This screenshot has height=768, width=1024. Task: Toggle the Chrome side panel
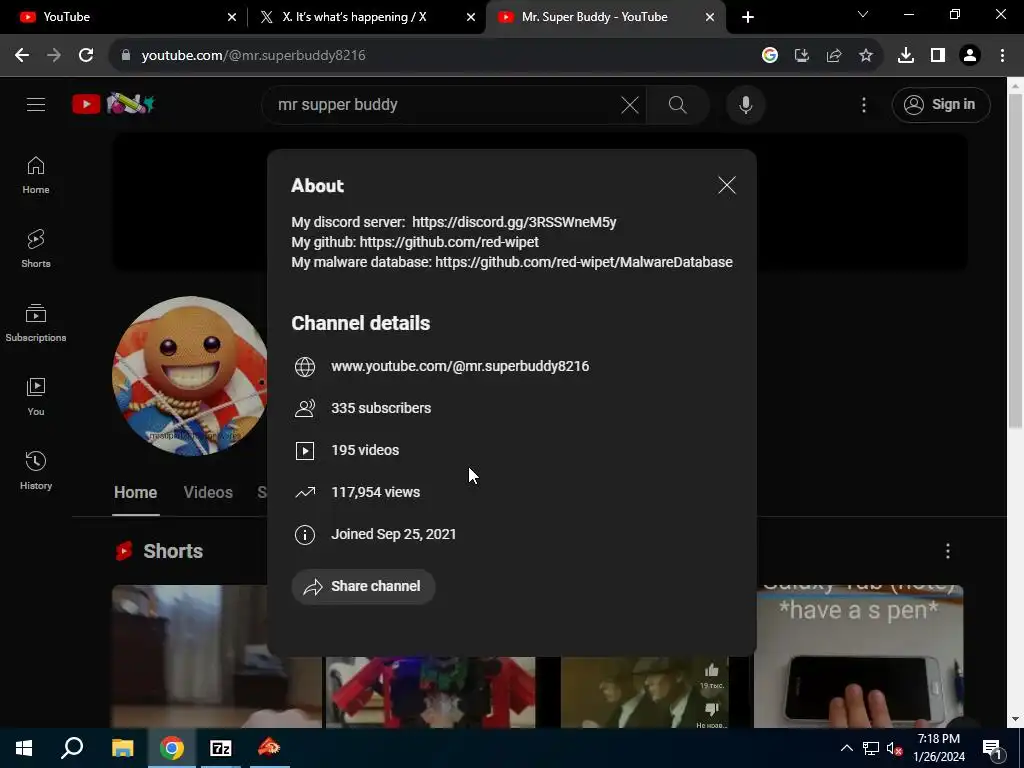click(x=938, y=56)
